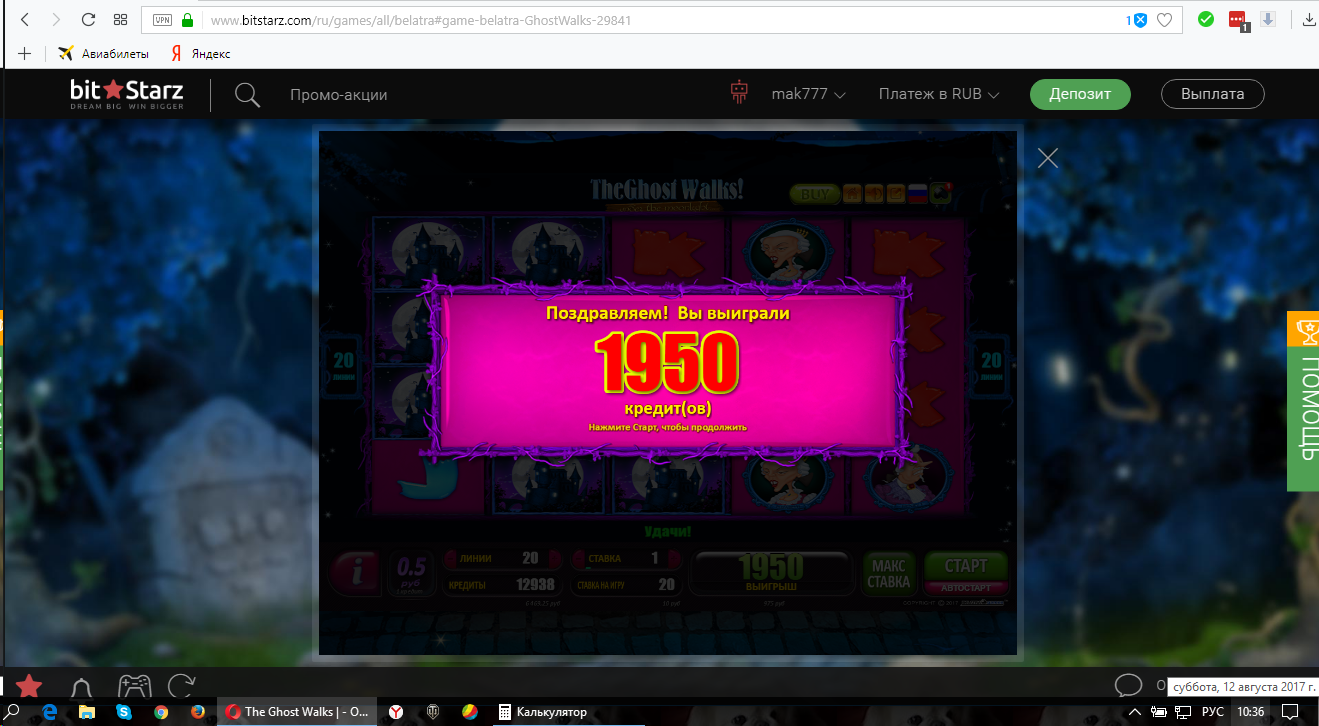The image size is (1319, 726).
Task: Open the notifications bell icon
Action: [82, 688]
